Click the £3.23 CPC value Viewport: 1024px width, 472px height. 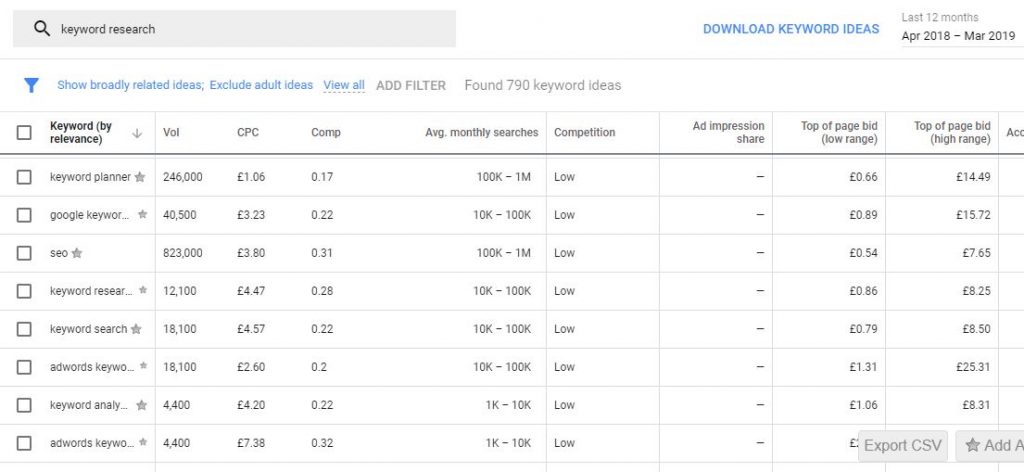(251, 215)
